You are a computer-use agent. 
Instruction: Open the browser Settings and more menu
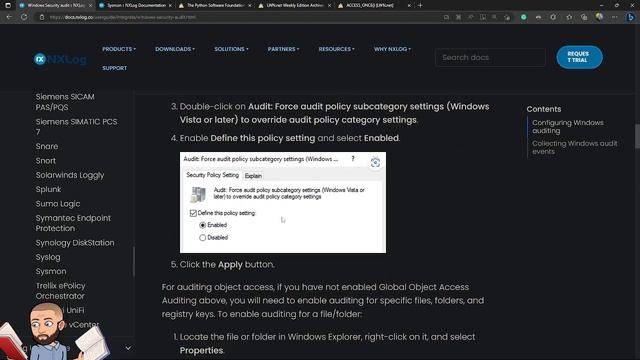point(614,17)
